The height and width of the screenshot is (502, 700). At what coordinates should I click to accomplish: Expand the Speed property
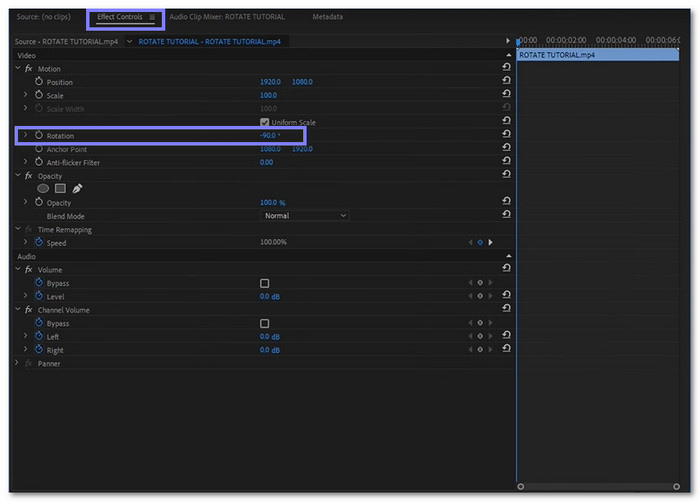coord(25,242)
